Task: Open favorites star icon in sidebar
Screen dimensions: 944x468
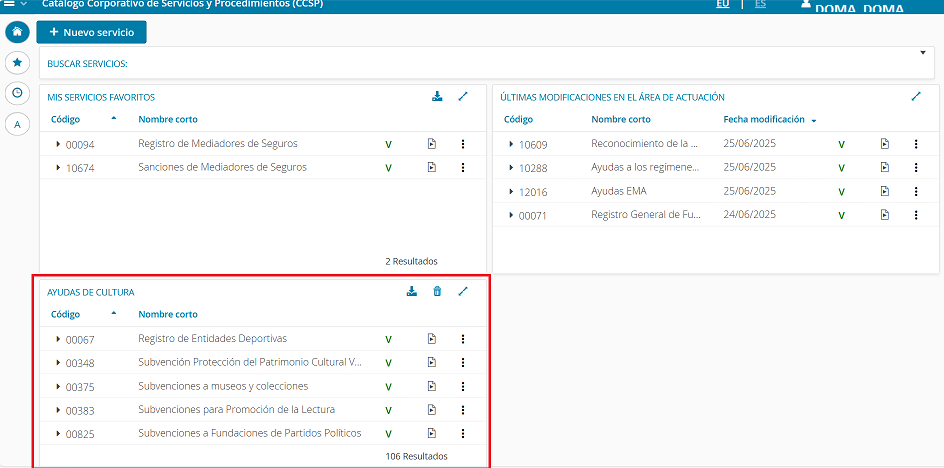Action: tap(17, 62)
